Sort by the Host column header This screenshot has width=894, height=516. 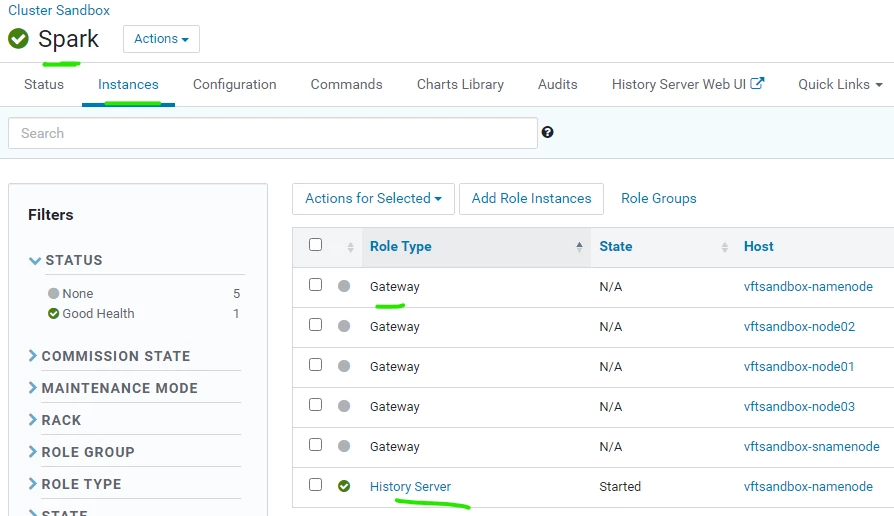(758, 246)
